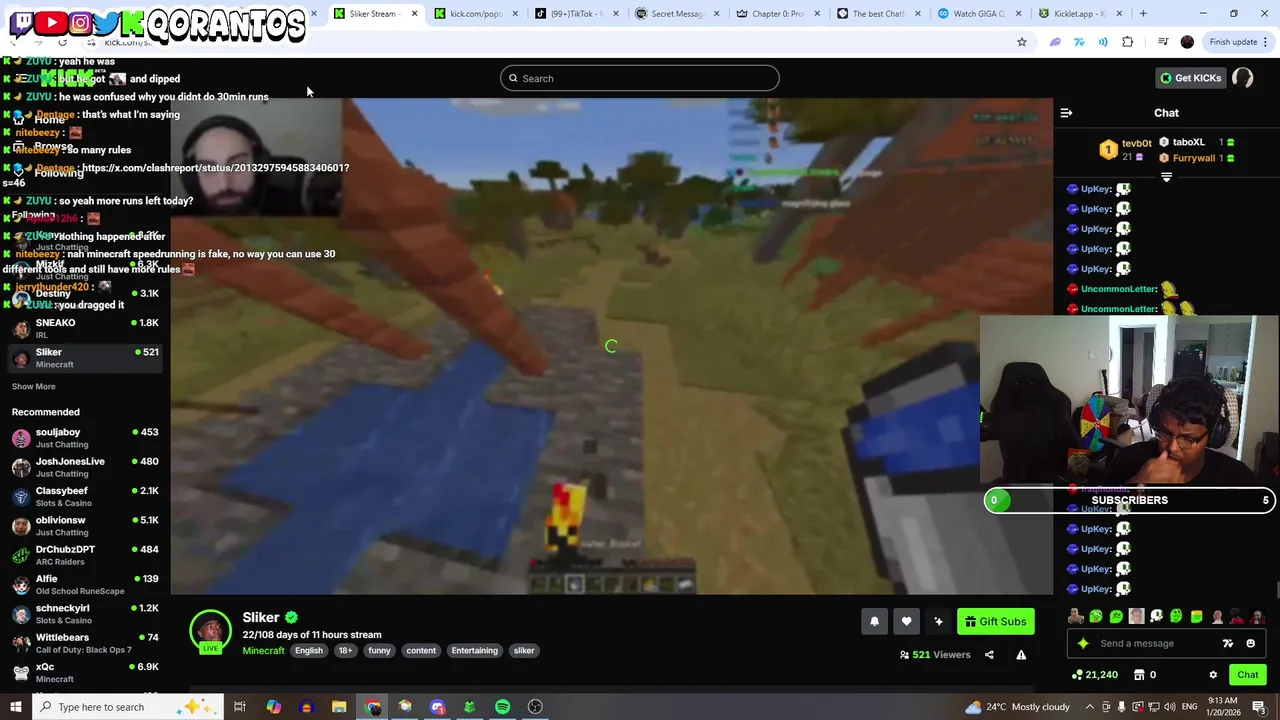Select the 18+ tag
The image size is (1280, 720).
click(x=345, y=651)
